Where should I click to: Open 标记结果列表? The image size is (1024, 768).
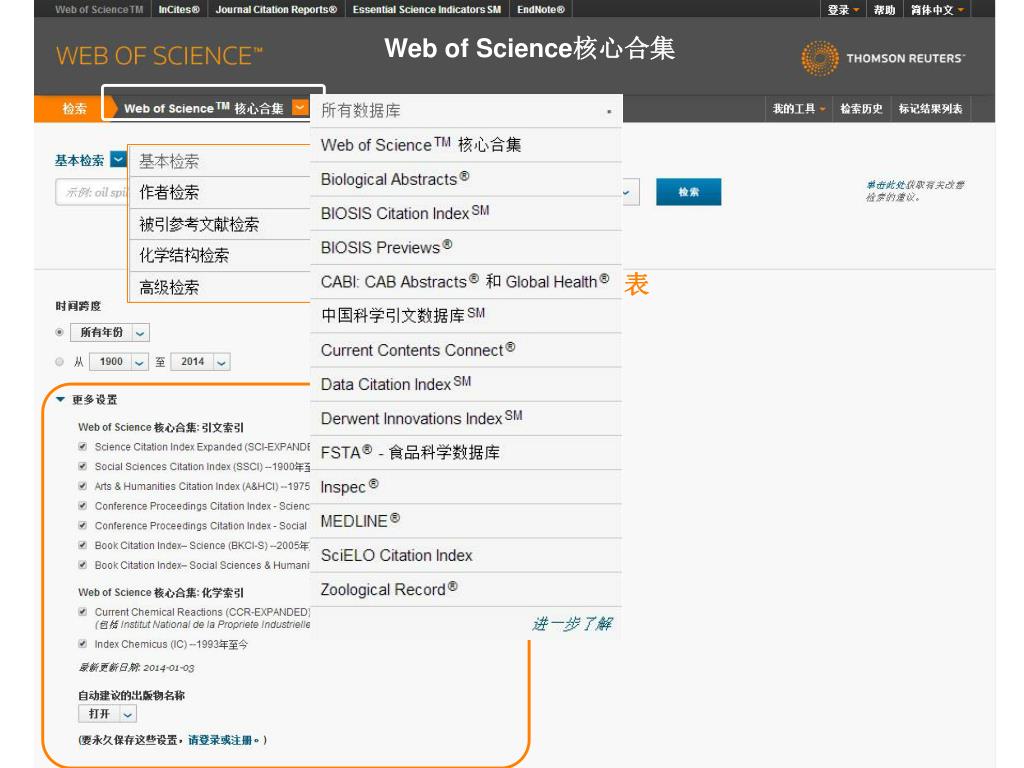pyautogui.click(x=931, y=108)
